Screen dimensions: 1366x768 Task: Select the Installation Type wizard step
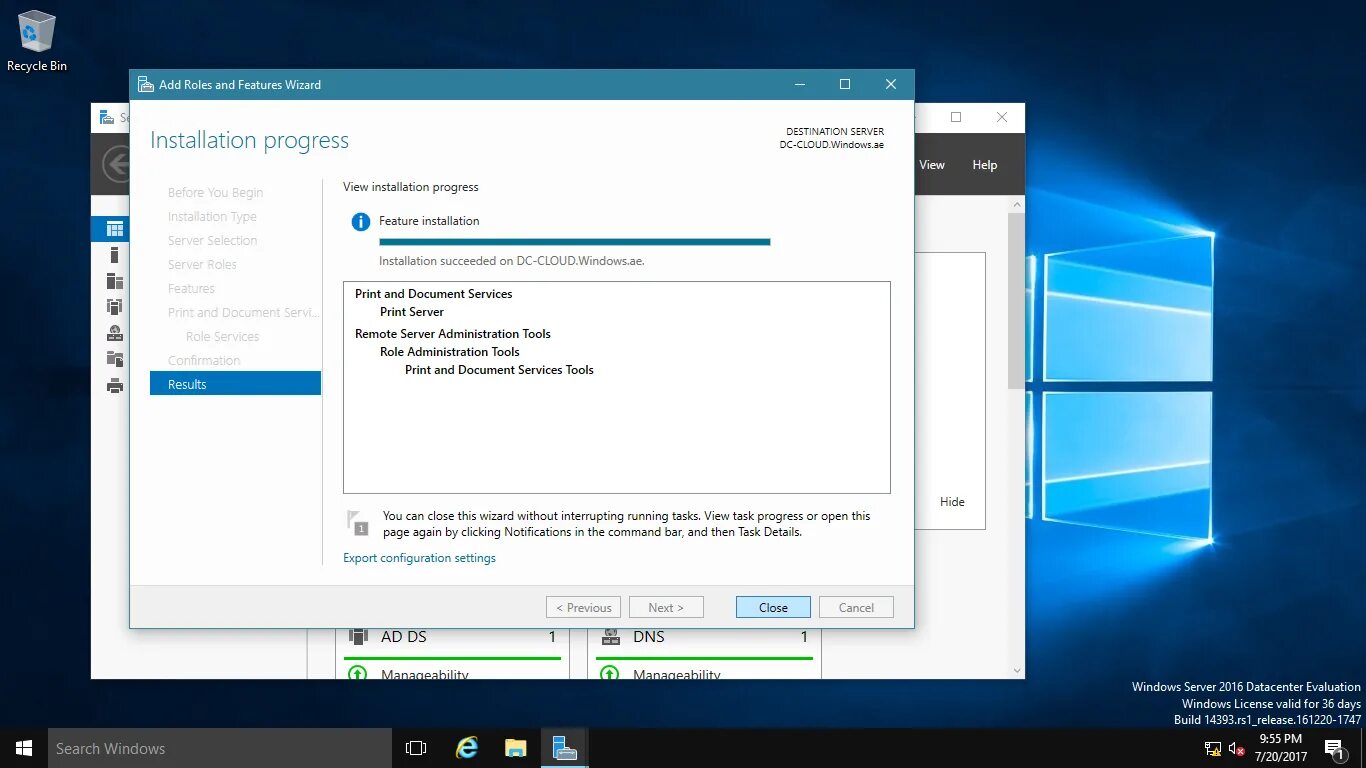click(212, 216)
